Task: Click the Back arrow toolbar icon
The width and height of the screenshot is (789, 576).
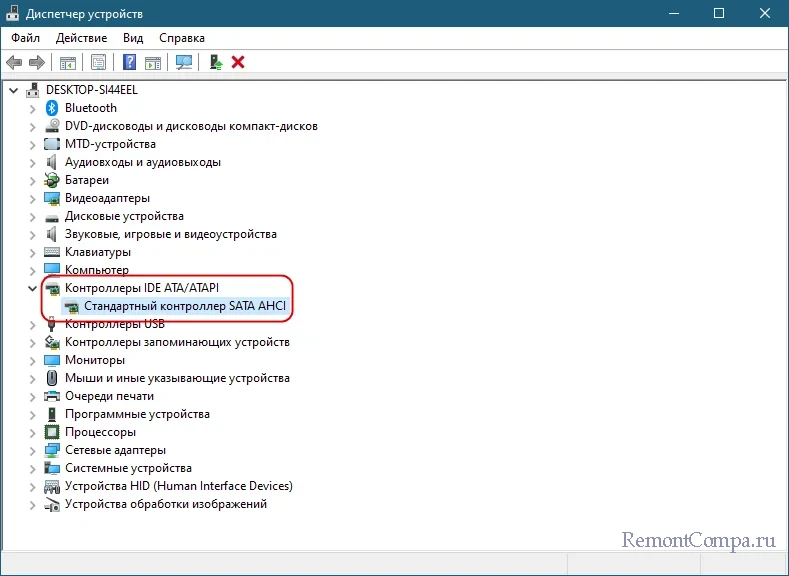Action: point(14,62)
